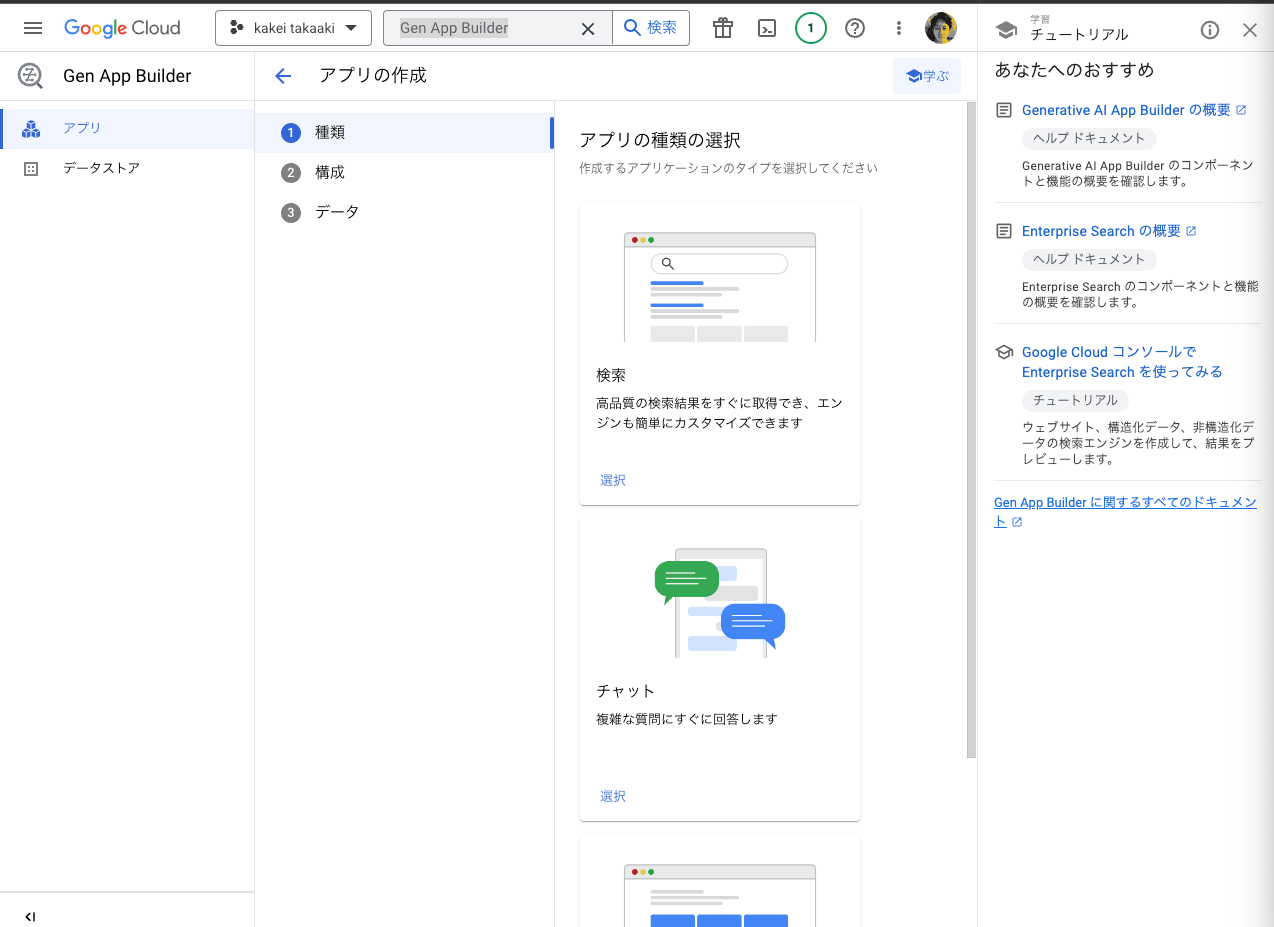
Task: Click external link icon after Enterprise Search の概要
Action: click(x=1191, y=231)
